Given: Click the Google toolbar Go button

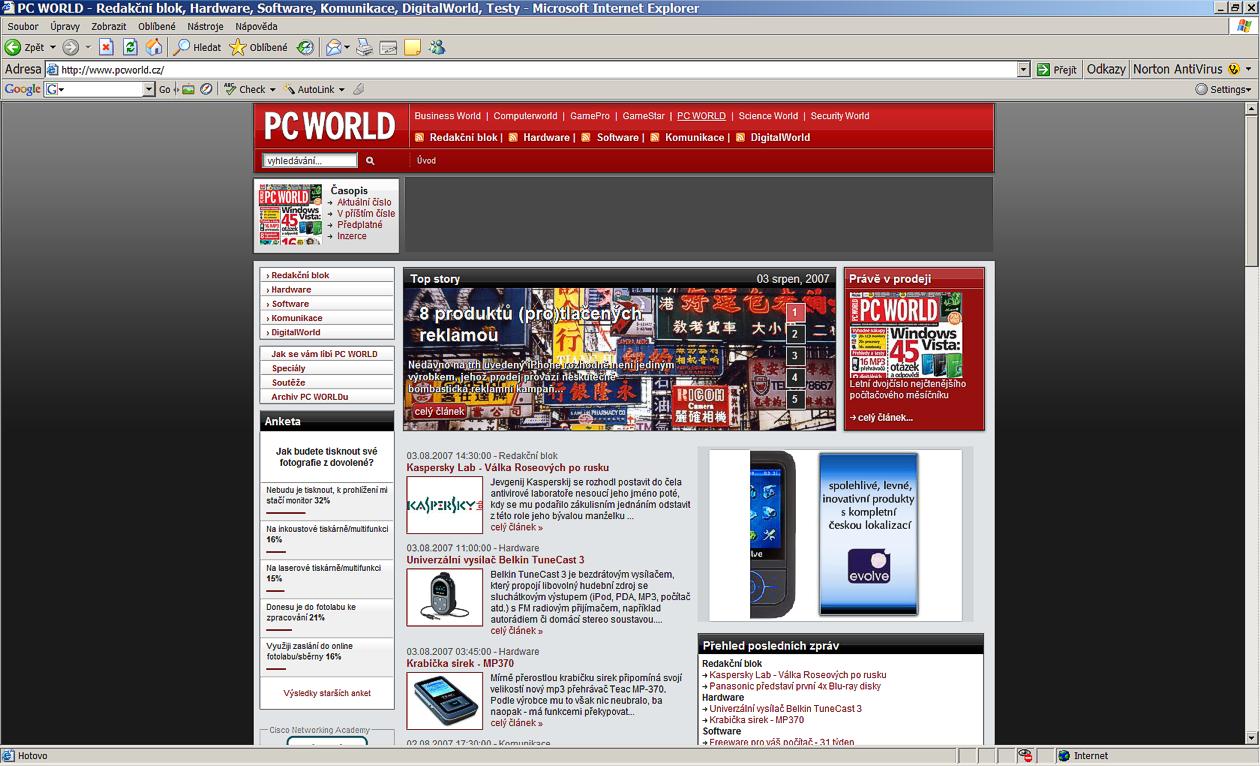Looking at the screenshot, I should point(165,89).
